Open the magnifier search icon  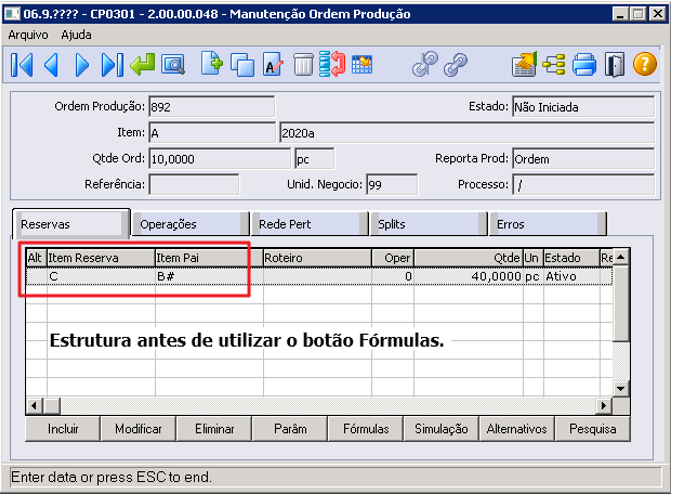pyautogui.click(x=173, y=65)
